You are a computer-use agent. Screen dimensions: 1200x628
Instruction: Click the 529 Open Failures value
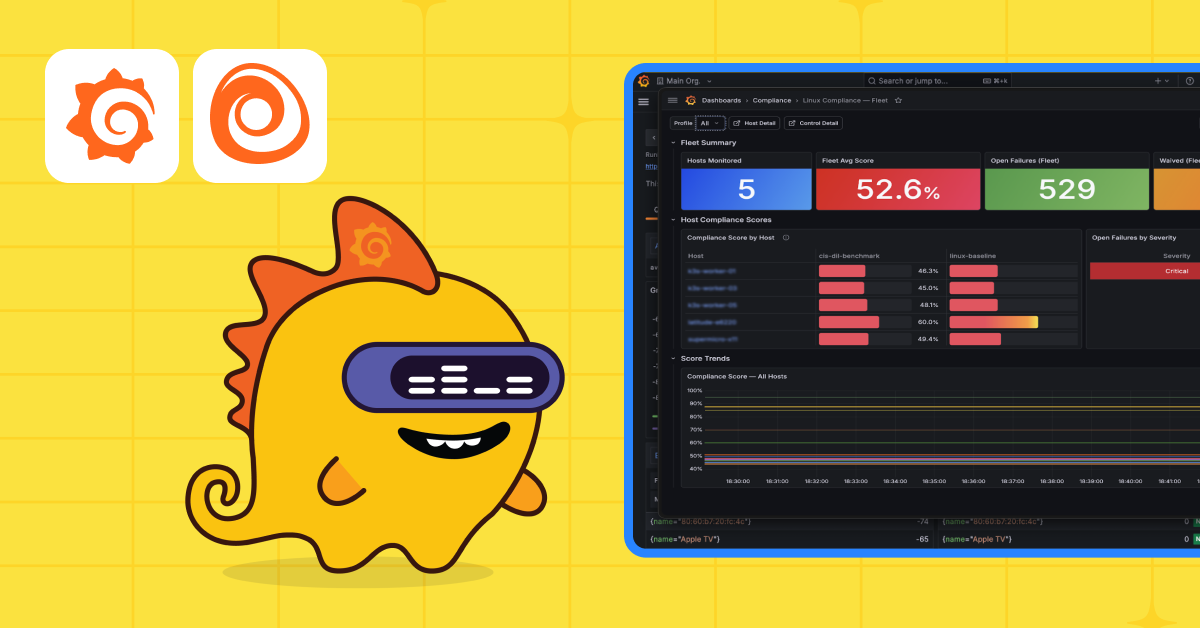click(x=1067, y=189)
